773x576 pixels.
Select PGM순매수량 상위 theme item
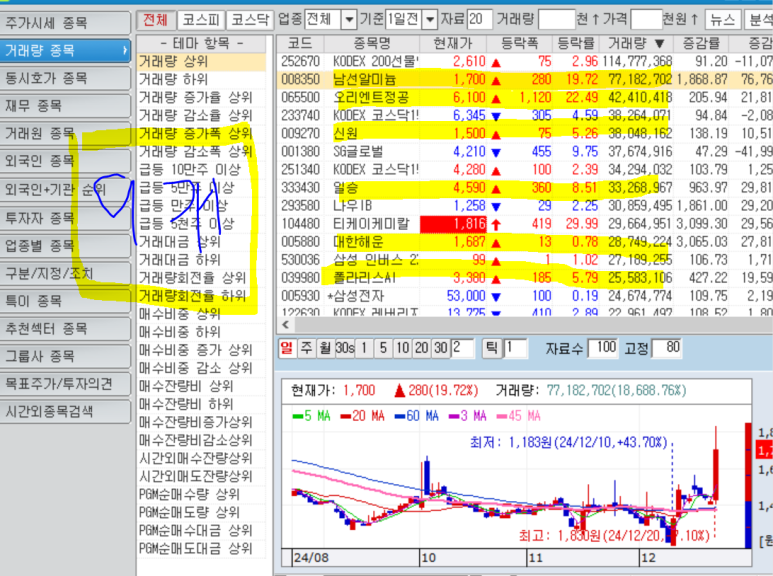(201, 494)
